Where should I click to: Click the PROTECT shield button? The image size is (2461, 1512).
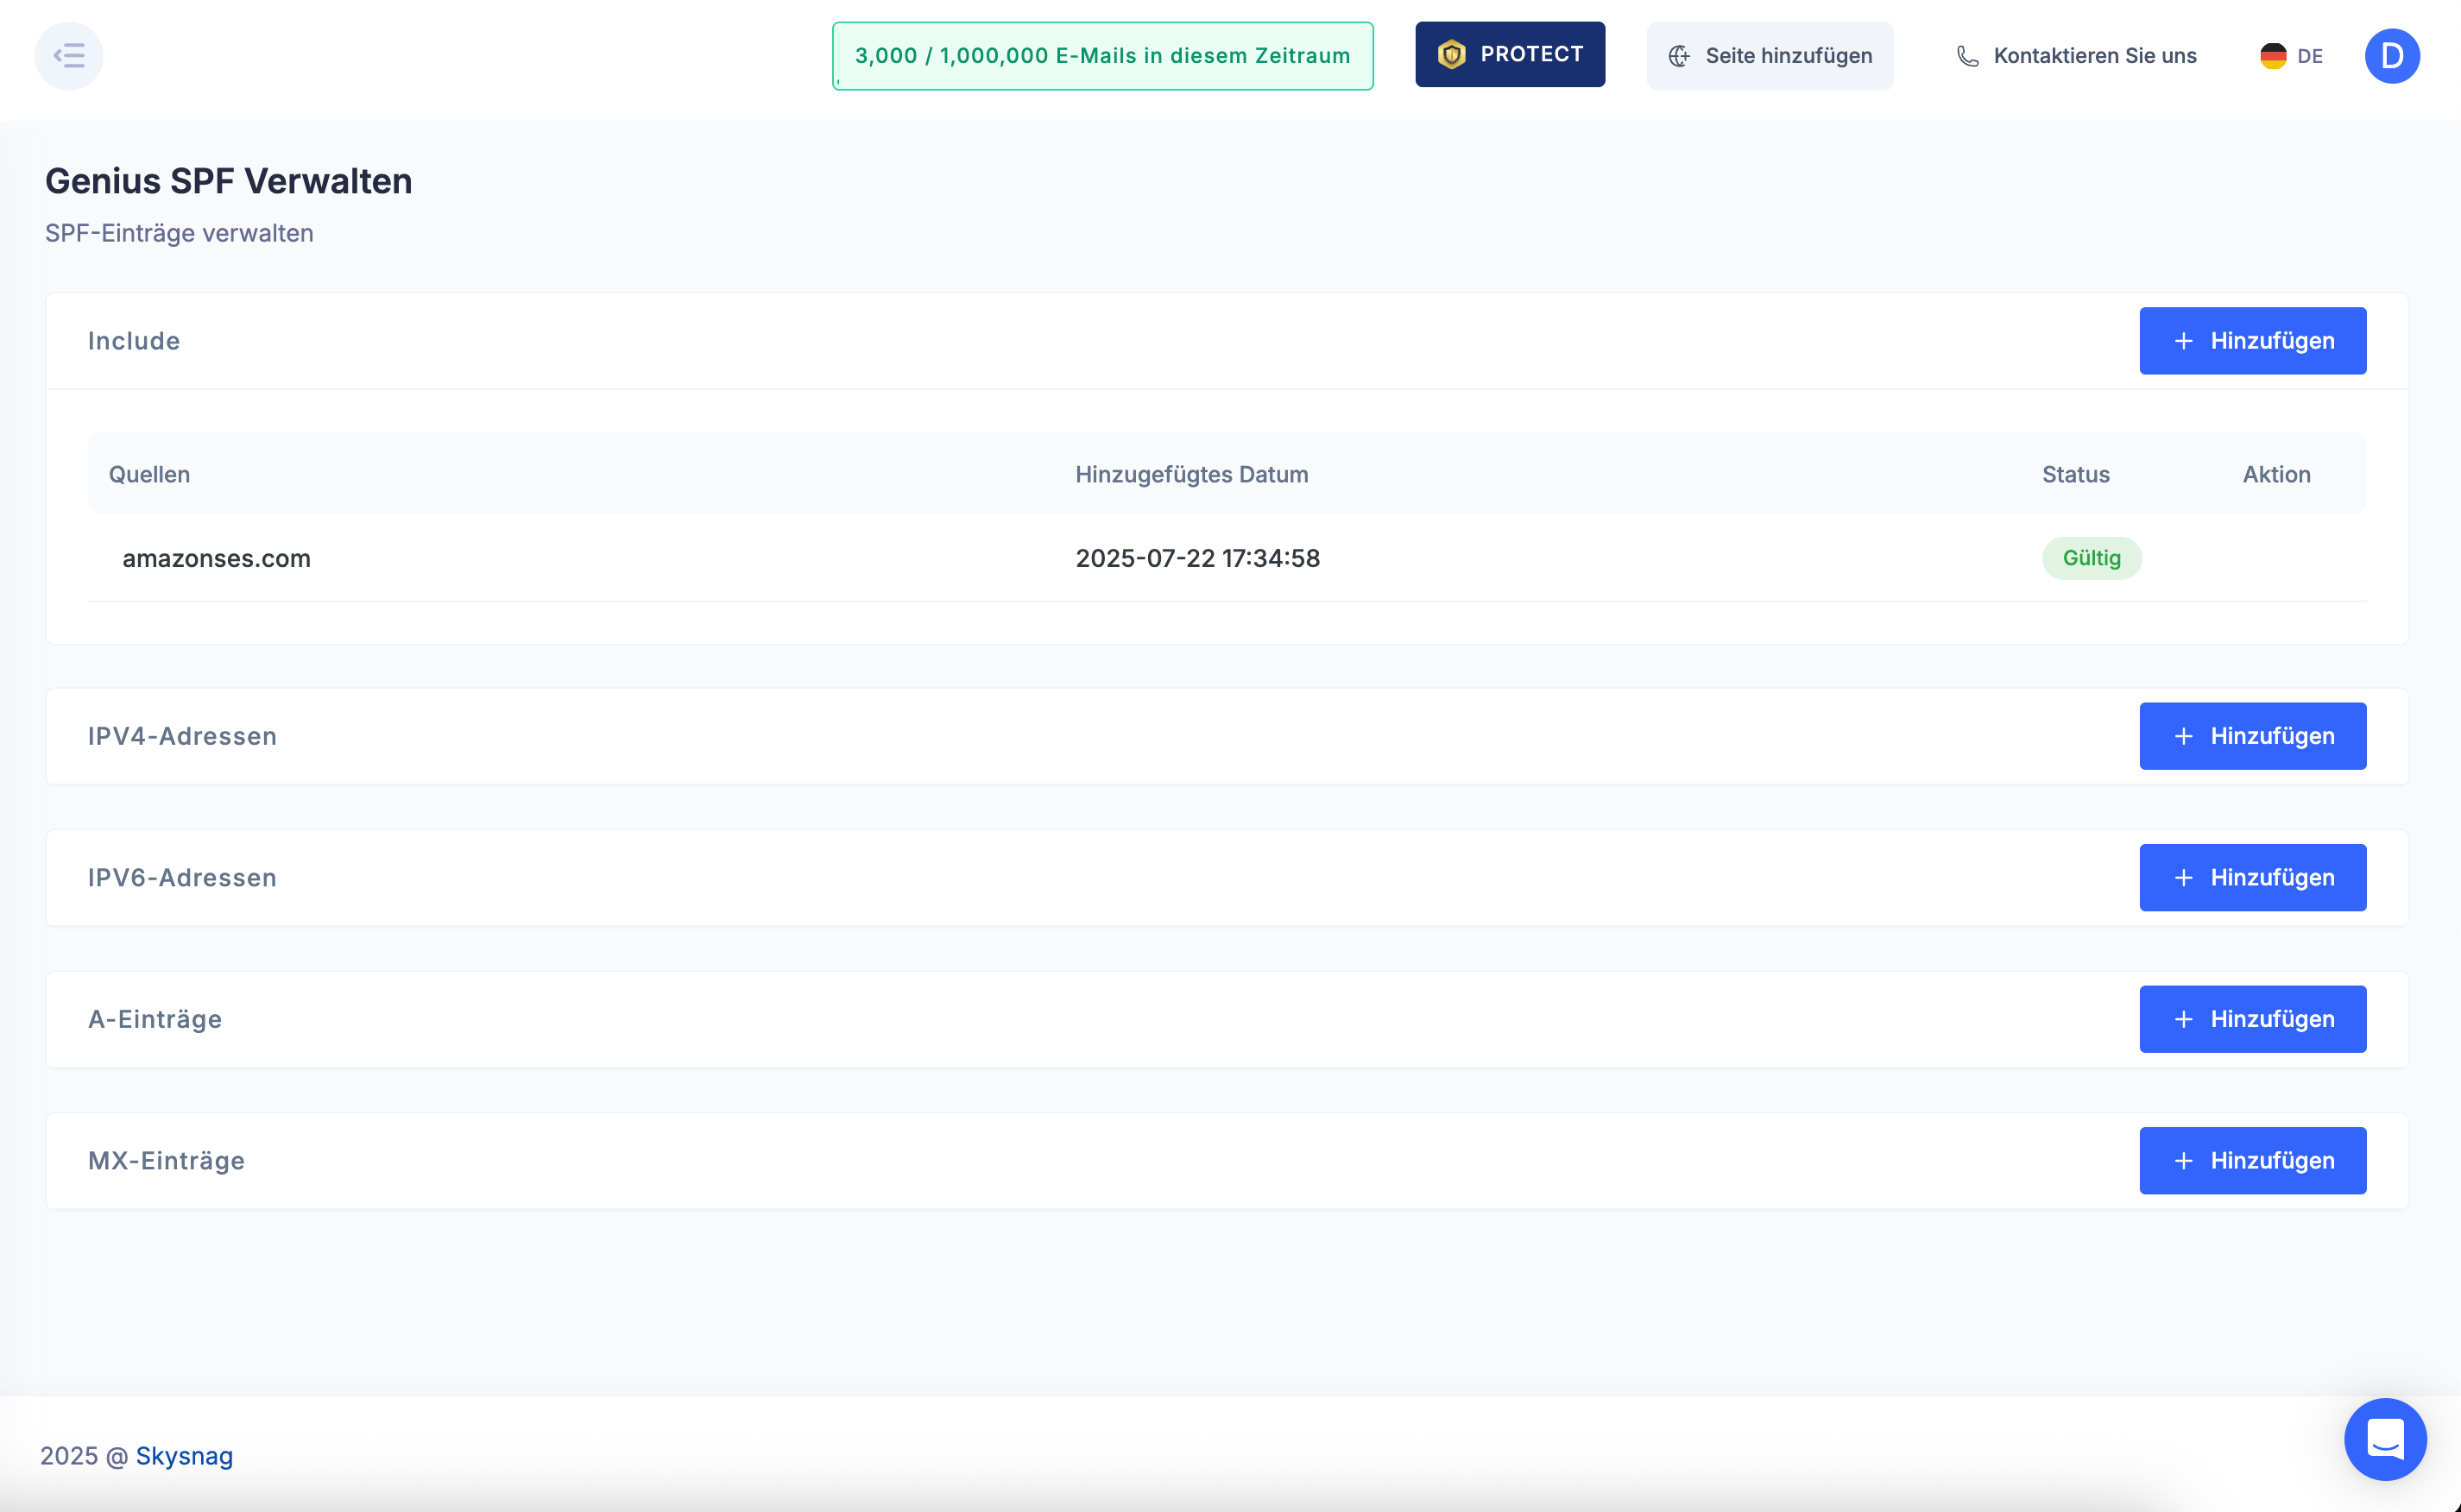coord(1509,55)
